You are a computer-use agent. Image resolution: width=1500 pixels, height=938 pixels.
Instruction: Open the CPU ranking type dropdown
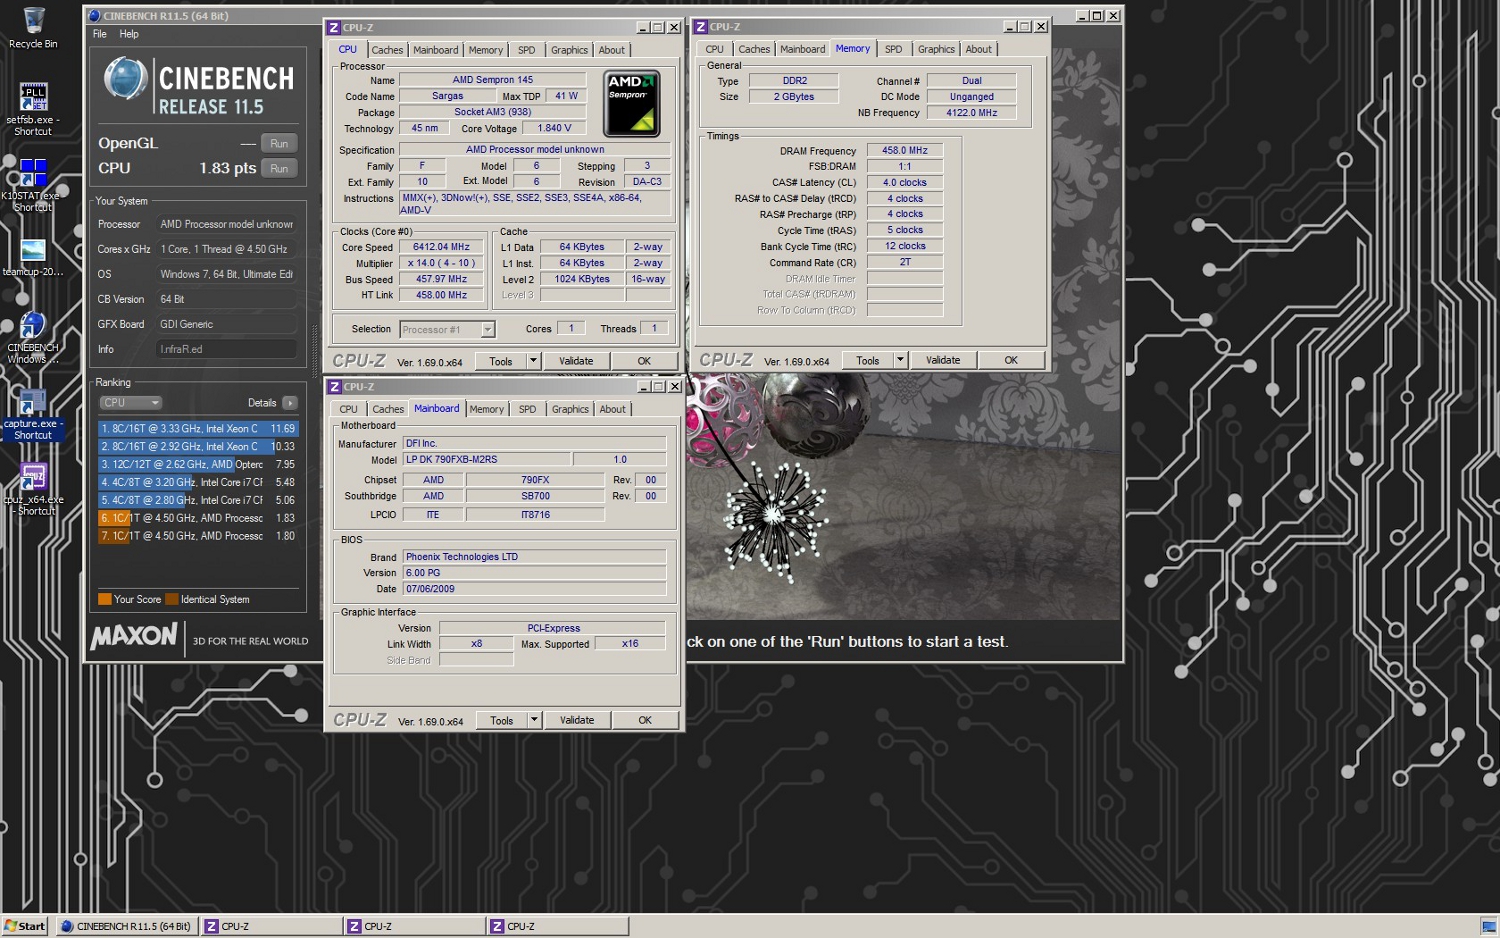[131, 403]
